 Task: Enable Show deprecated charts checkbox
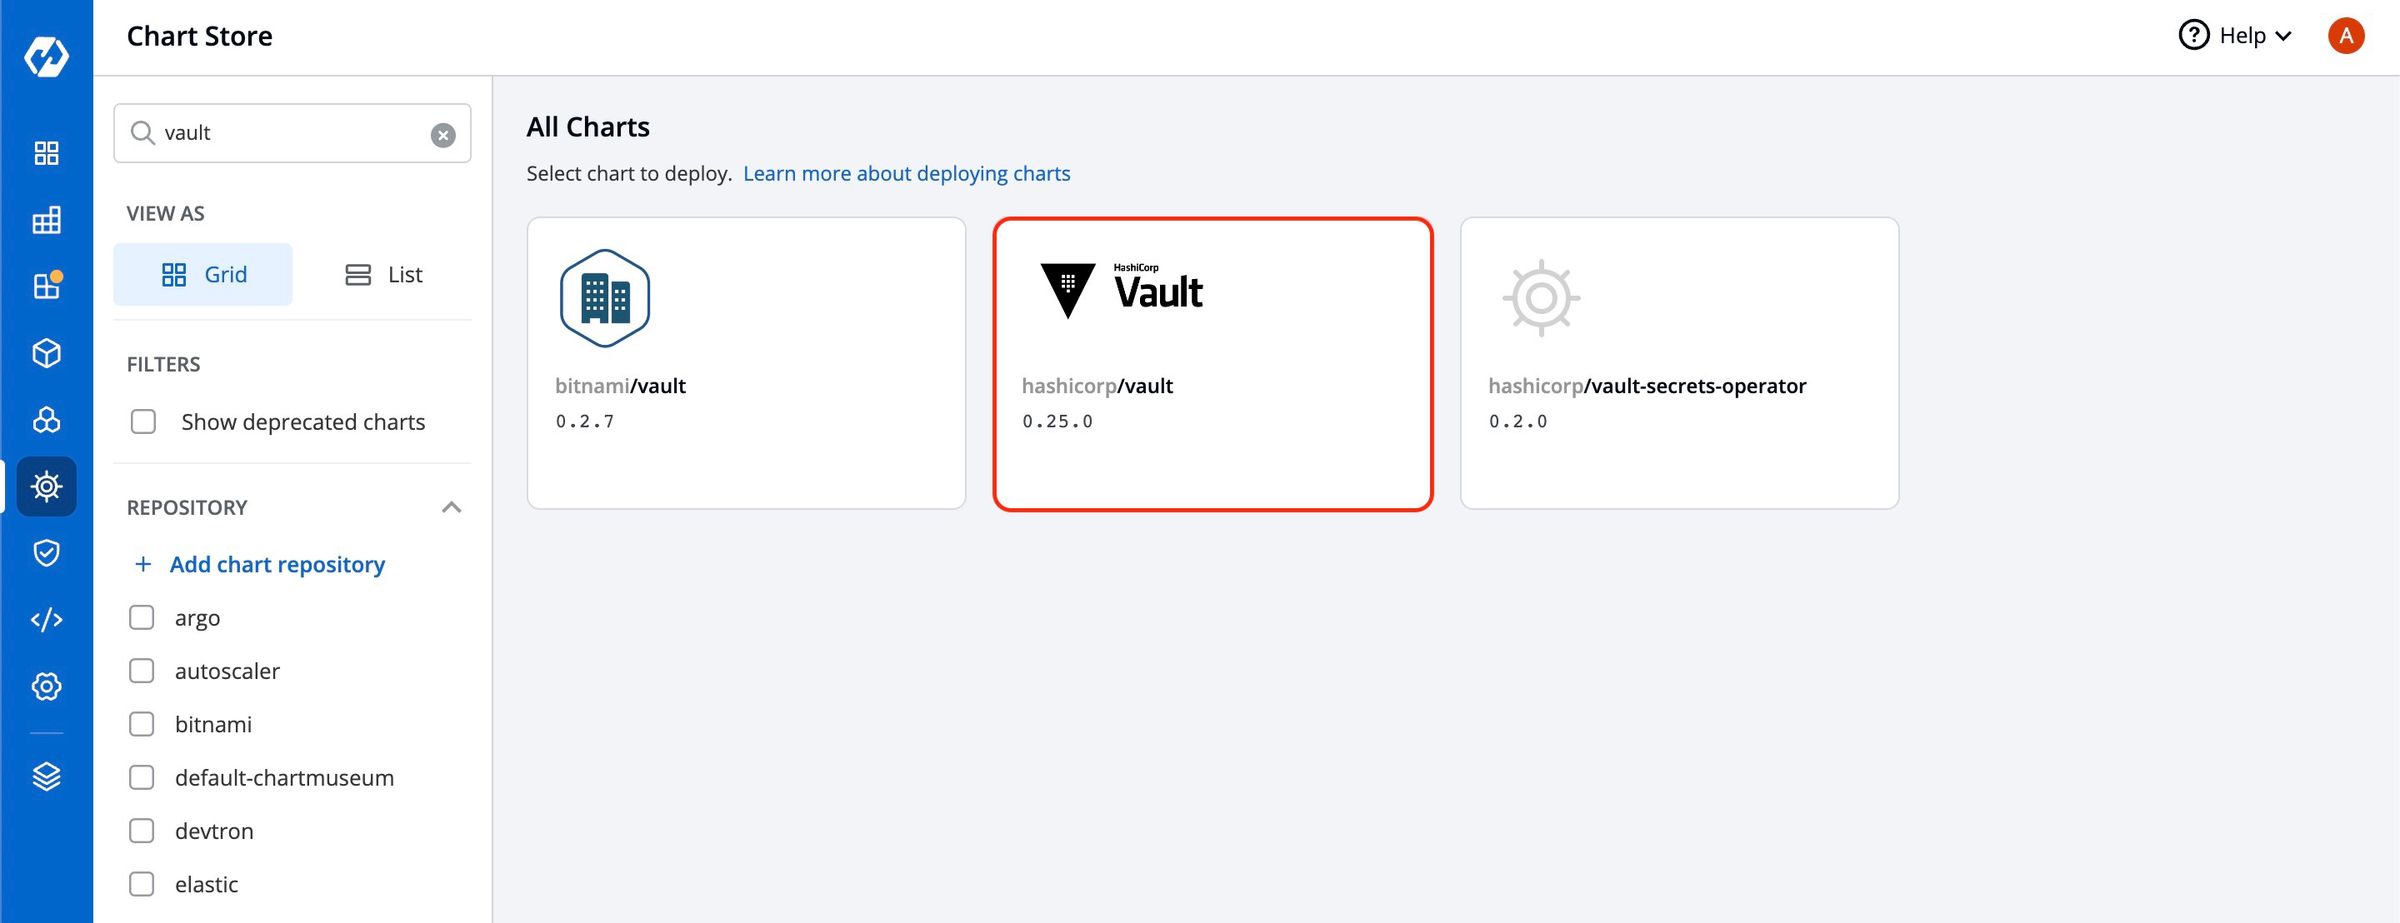click(x=144, y=422)
